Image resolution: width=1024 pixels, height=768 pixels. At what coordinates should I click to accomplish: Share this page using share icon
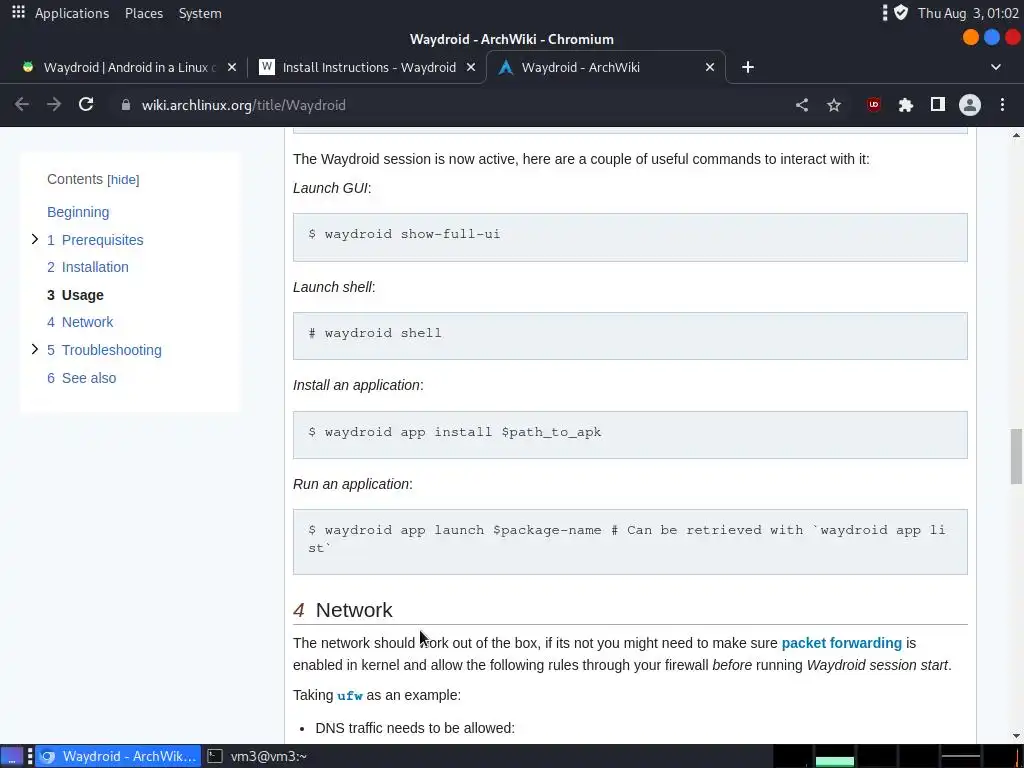pos(802,104)
